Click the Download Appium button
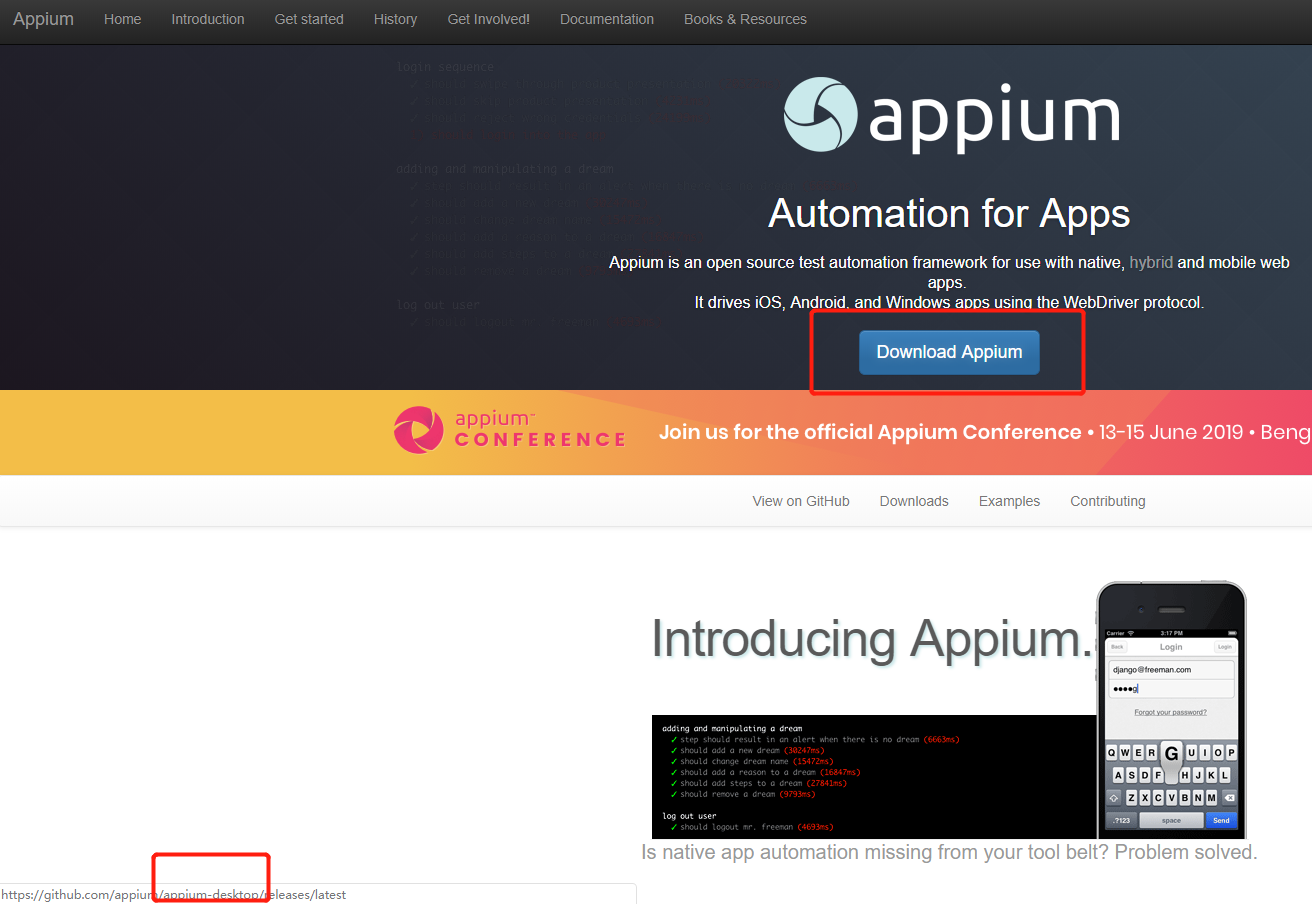Image resolution: width=1312 pixels, height=904 pixels. (949, 352)
